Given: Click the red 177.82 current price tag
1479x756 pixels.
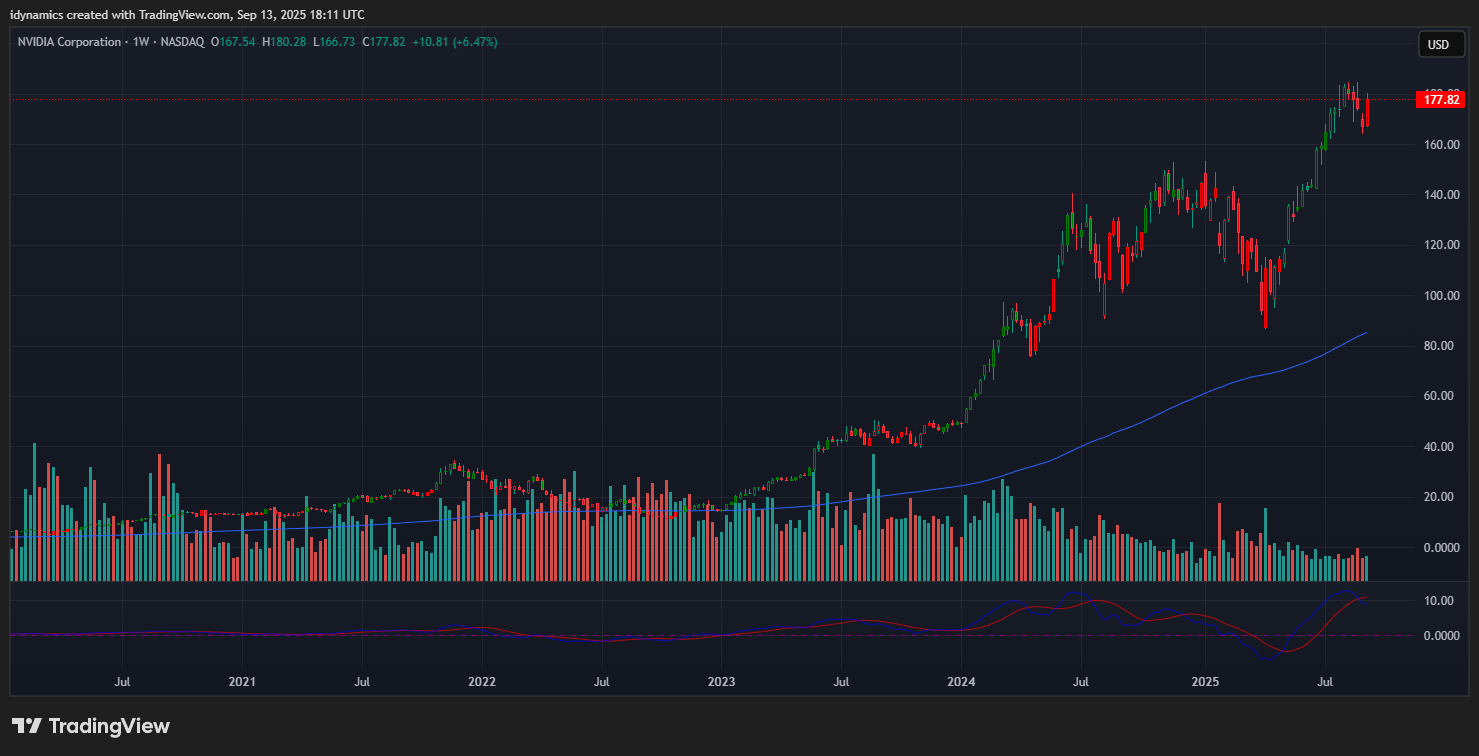Looking at the screenshot, I should [x=1441, y=100].
